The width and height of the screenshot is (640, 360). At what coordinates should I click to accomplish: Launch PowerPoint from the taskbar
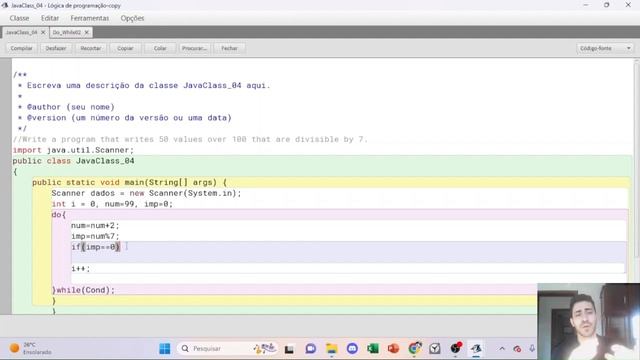click(x=393, y=349)
